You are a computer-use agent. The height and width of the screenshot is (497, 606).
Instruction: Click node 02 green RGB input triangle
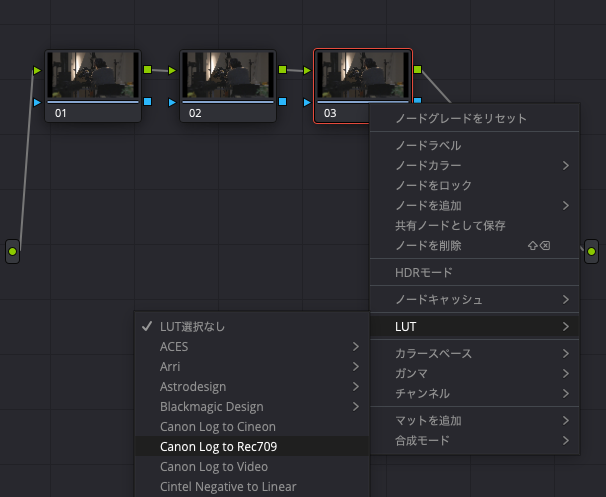[173, 71]
